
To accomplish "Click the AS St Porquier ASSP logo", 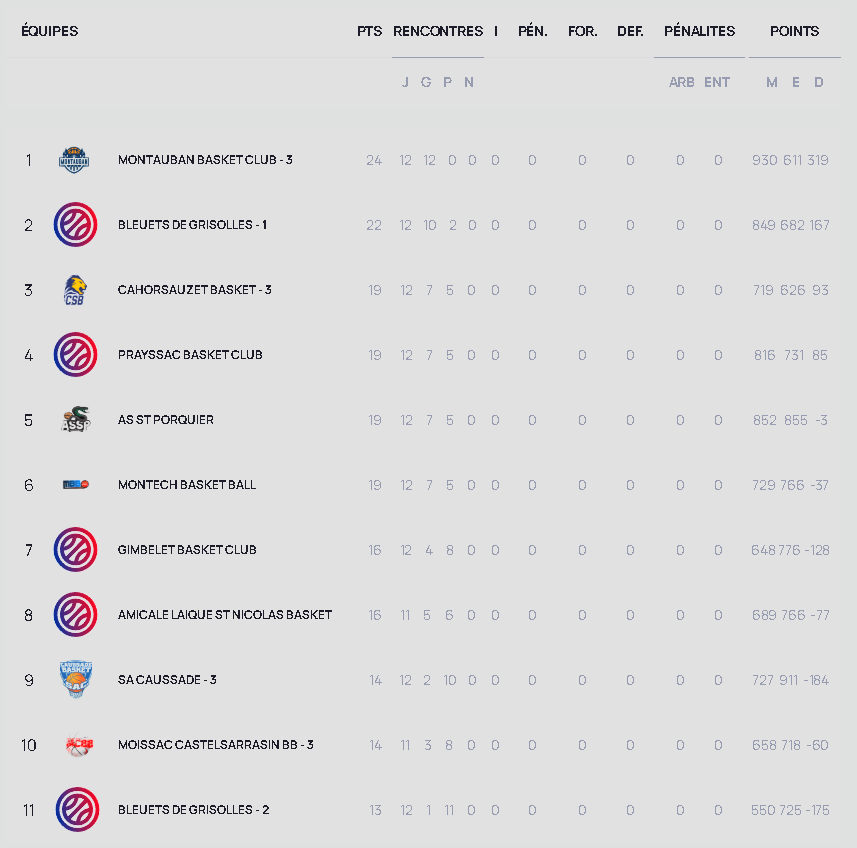I will (75, 420).
